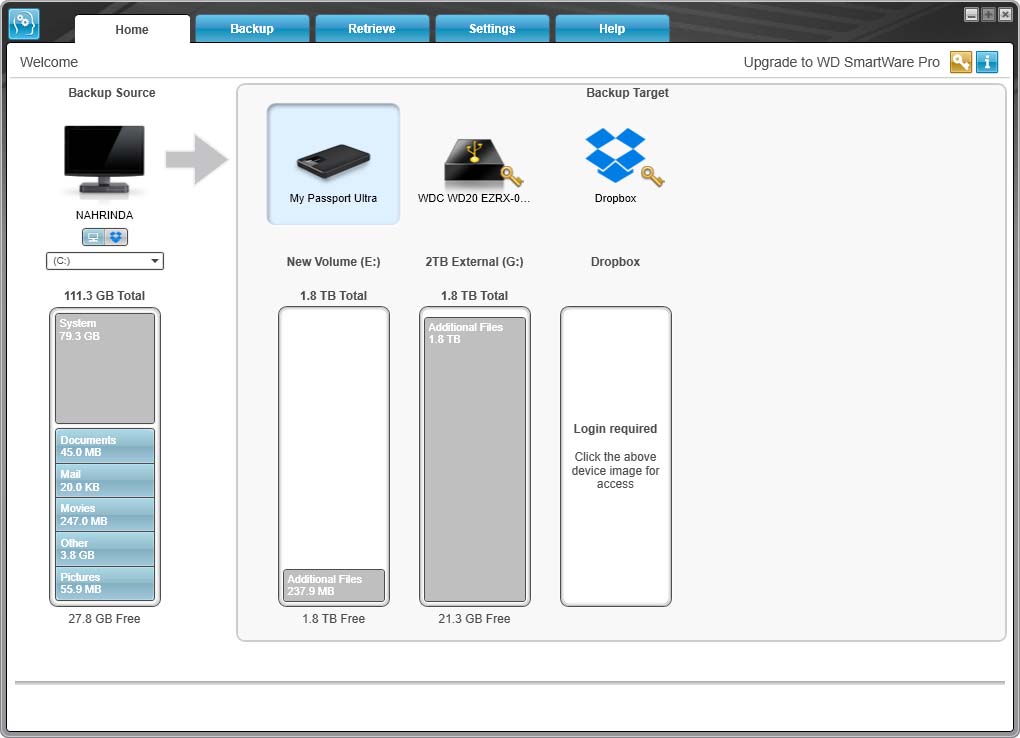Click Upgrade to WD SmartWare Pro
Image resolution: width=1020 pixels, height=738 pixels.
point(841,62)
